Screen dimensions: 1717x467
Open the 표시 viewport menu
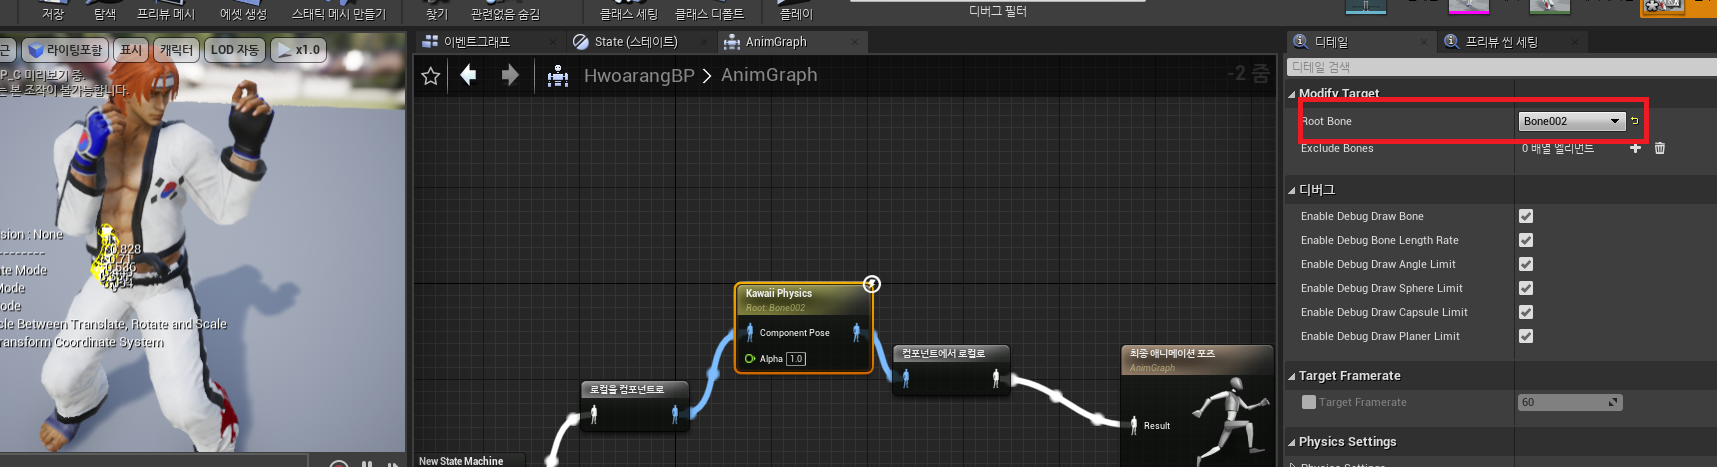point(131,50)
